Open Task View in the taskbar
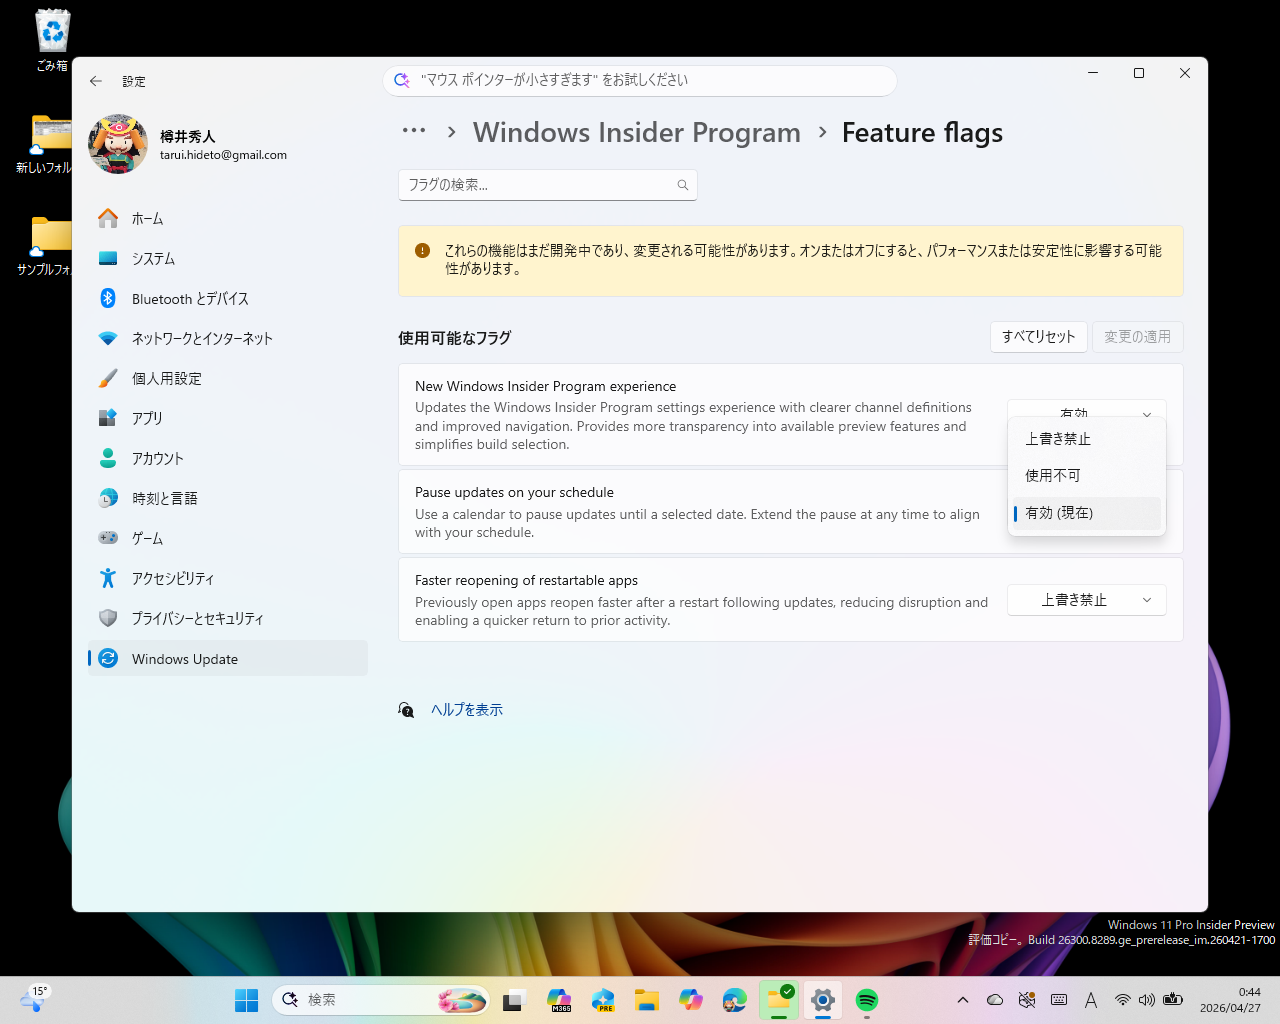Viewport: 1280px width, 1024px height. point(513,999)
